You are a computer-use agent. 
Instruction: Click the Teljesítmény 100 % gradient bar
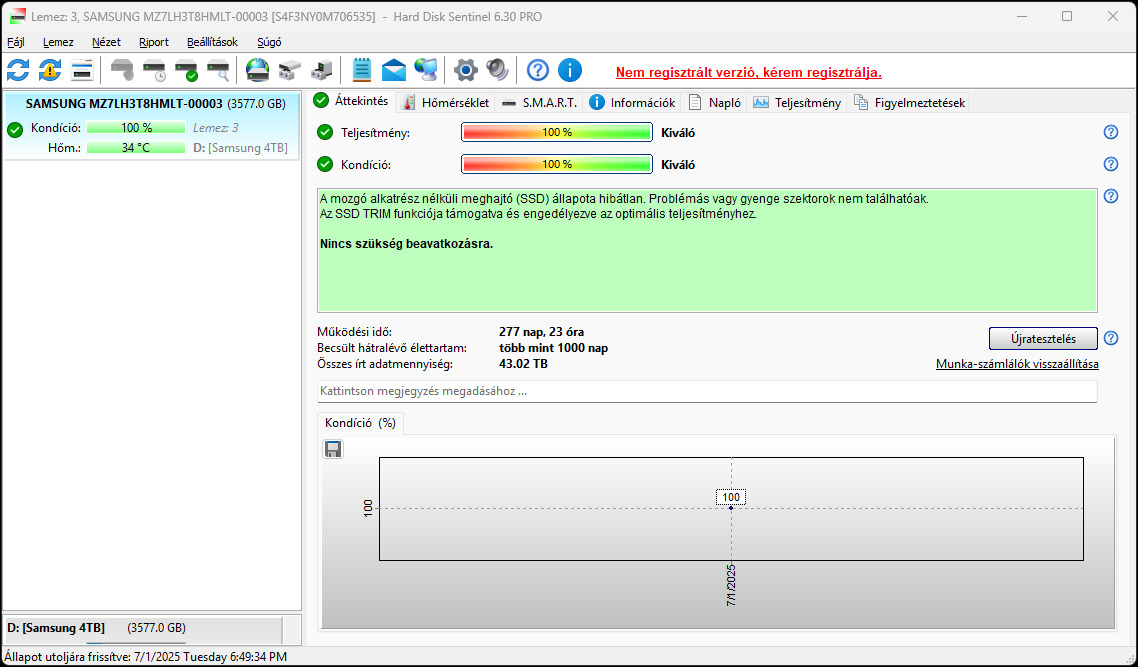pyautogui.click(x=557, y=132)
